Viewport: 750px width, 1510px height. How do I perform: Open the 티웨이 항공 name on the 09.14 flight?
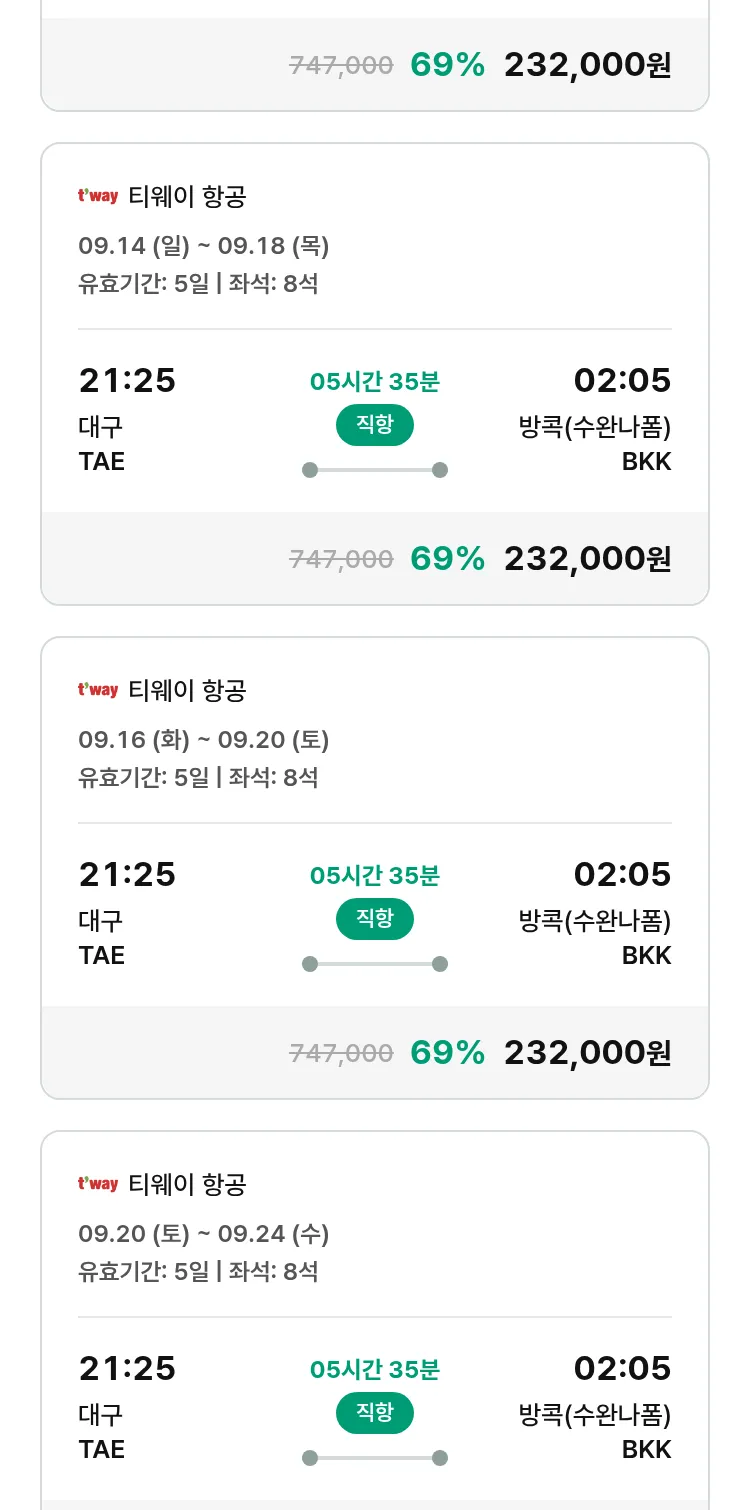(187, 197)
